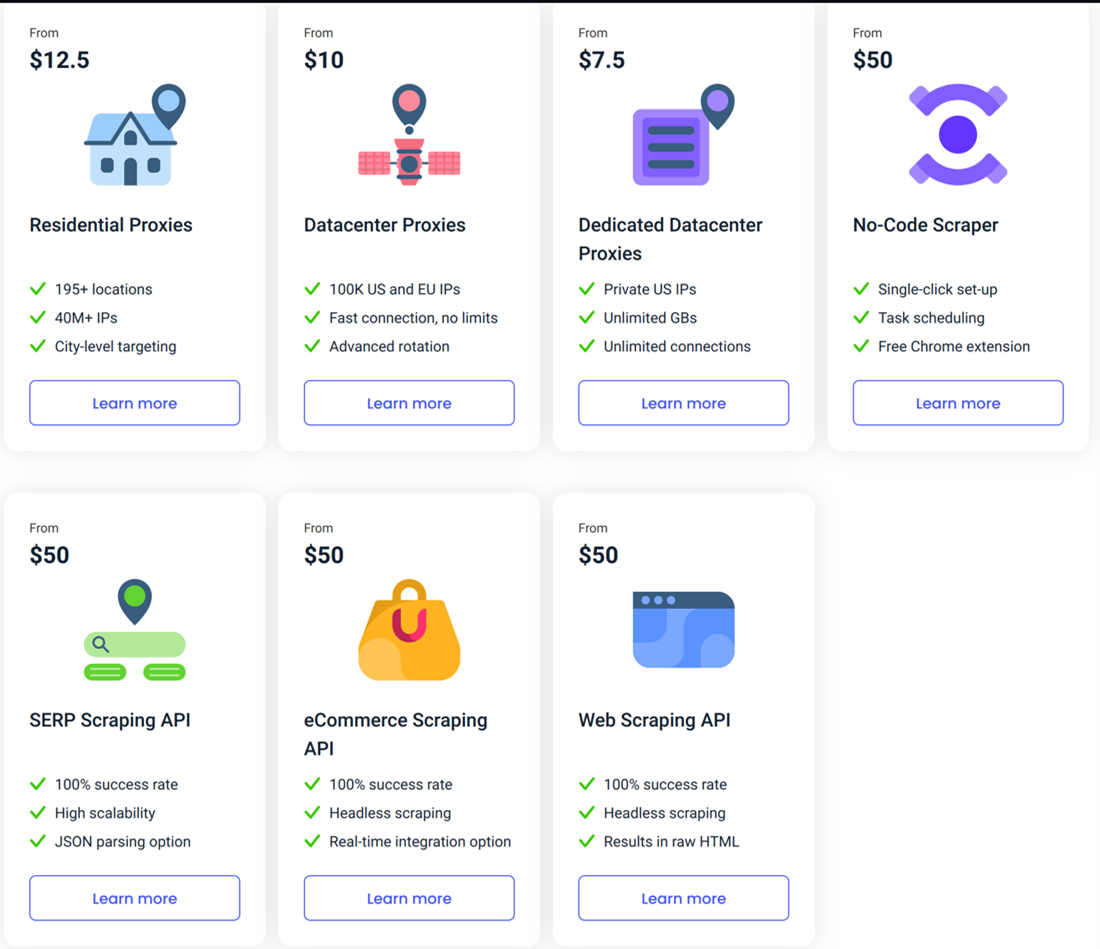Click the Residential Proxies heading
The width and height of the screenshot is (1100, 949).
coord(111,225)
